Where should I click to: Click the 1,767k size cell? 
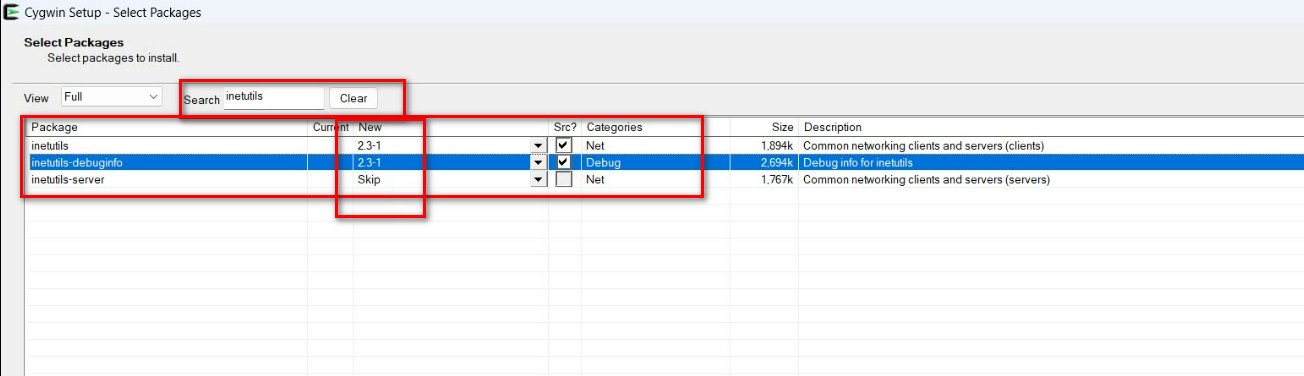(x=776, y=179)
